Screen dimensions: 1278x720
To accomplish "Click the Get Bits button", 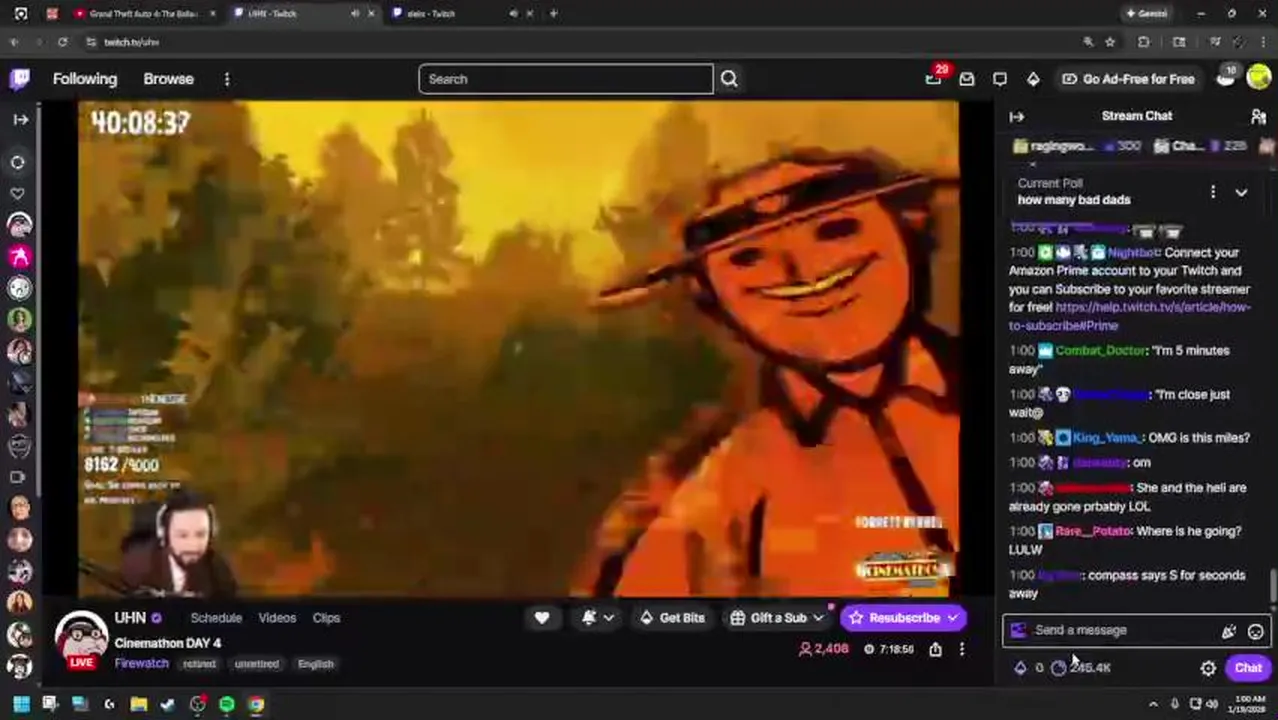I will coord(672,618).
